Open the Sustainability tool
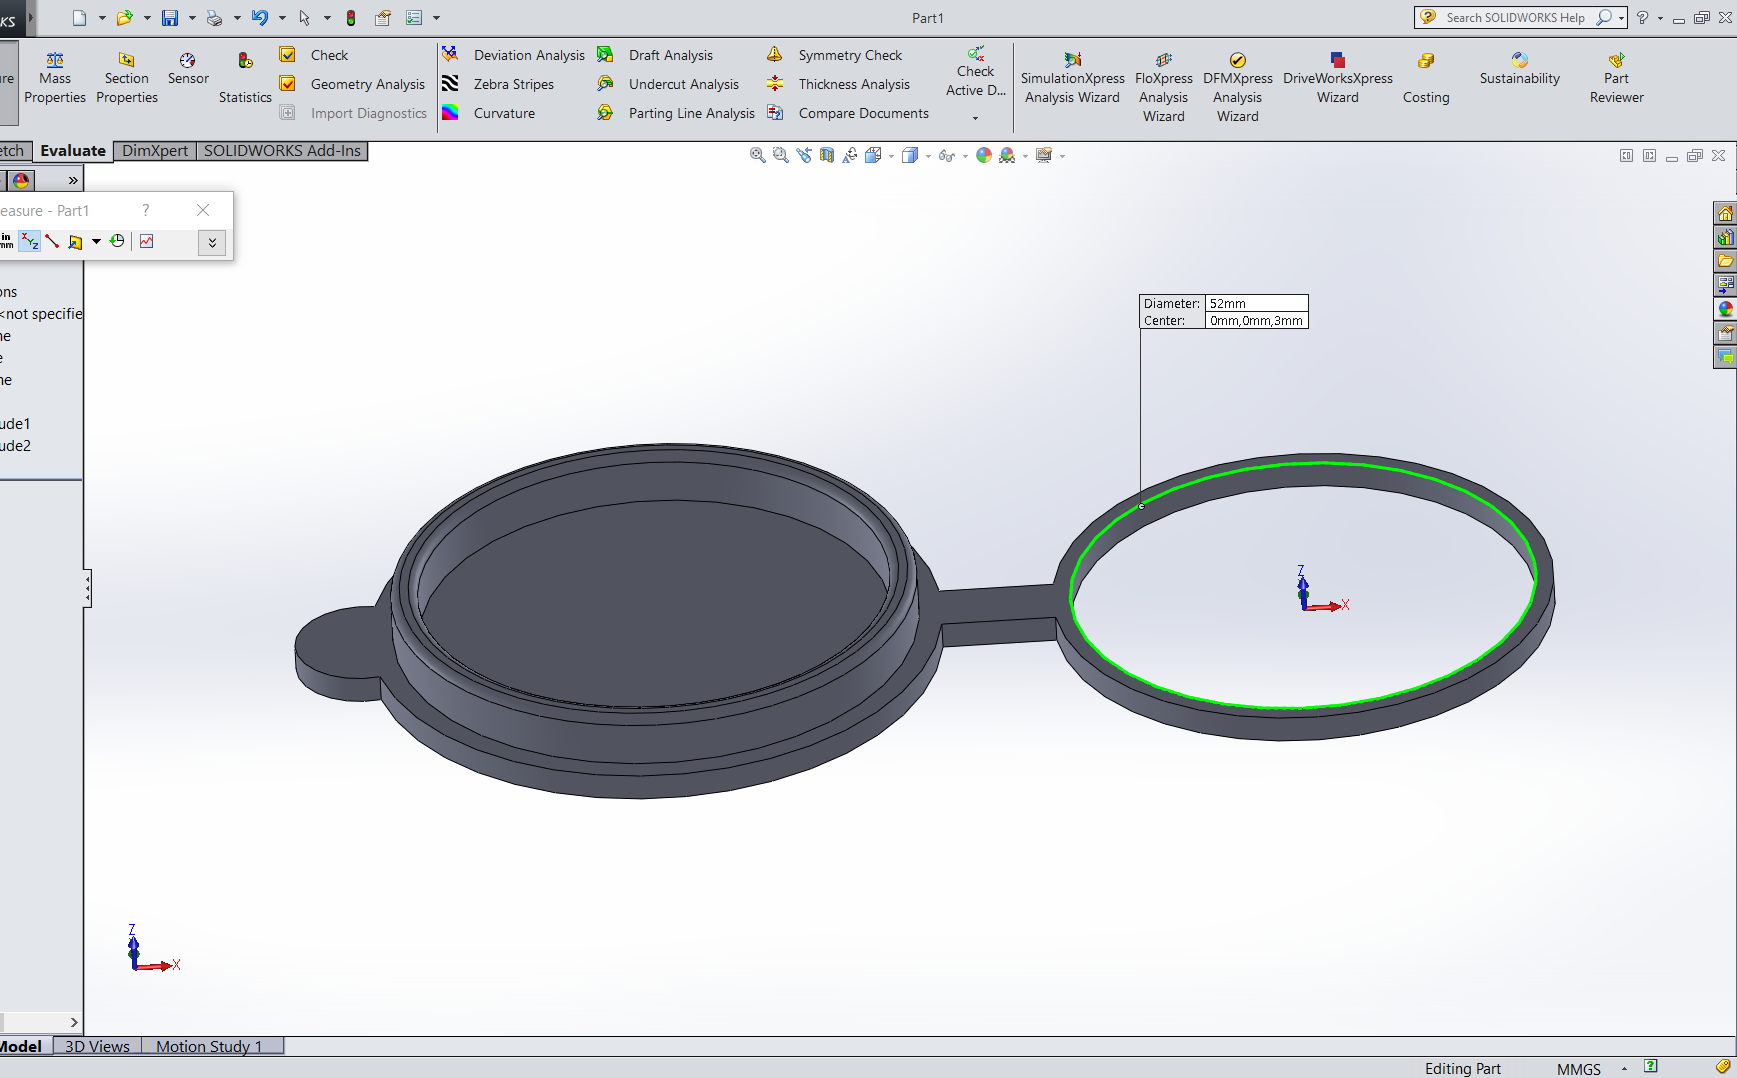This screenshot has height=1078, width=1737. [1520, 69]
